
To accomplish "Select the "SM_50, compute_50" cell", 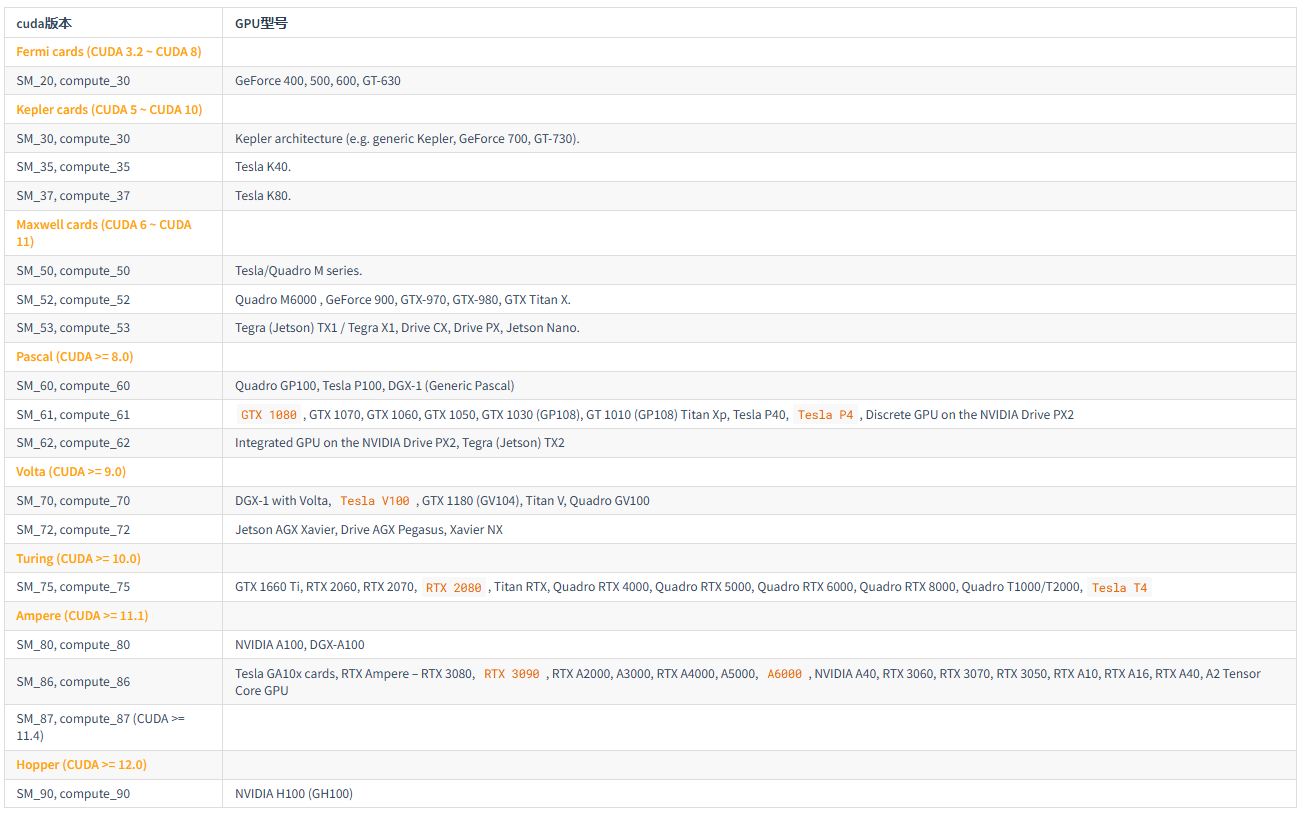I will 113,271.
